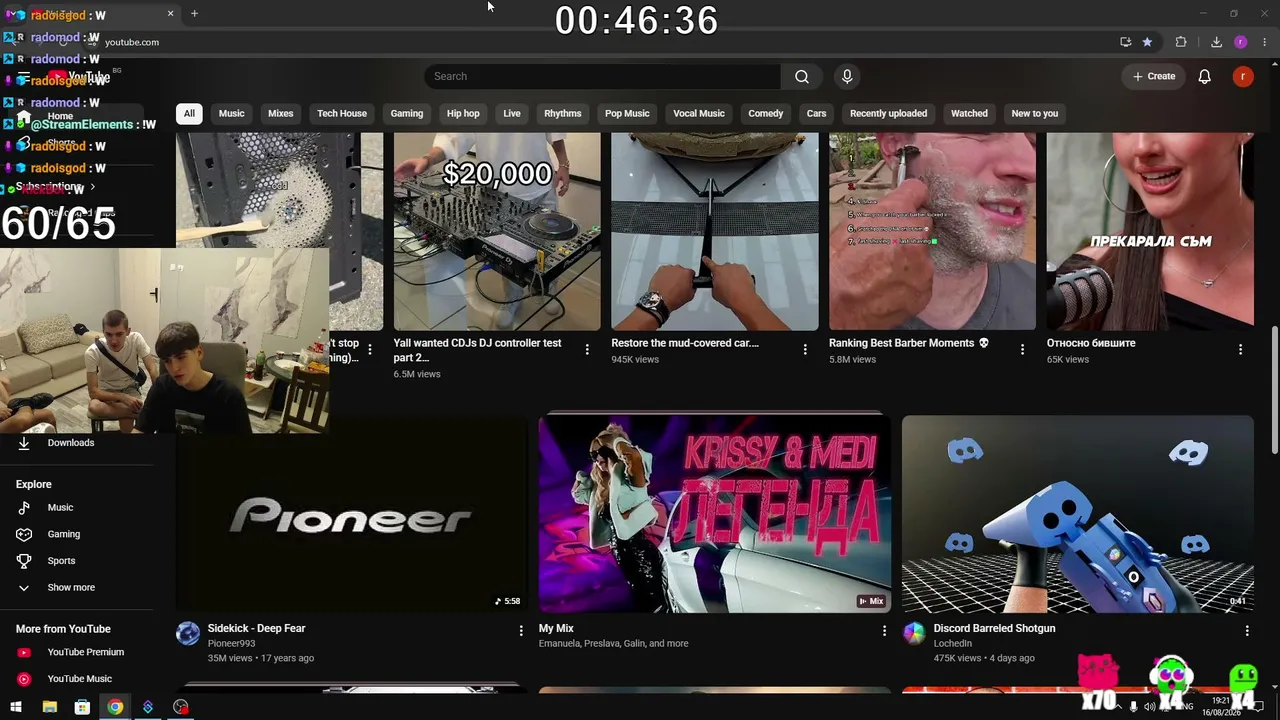Click the install app icon in address bar
This screenshot has height=720, width=1280.
(1126, 42)
